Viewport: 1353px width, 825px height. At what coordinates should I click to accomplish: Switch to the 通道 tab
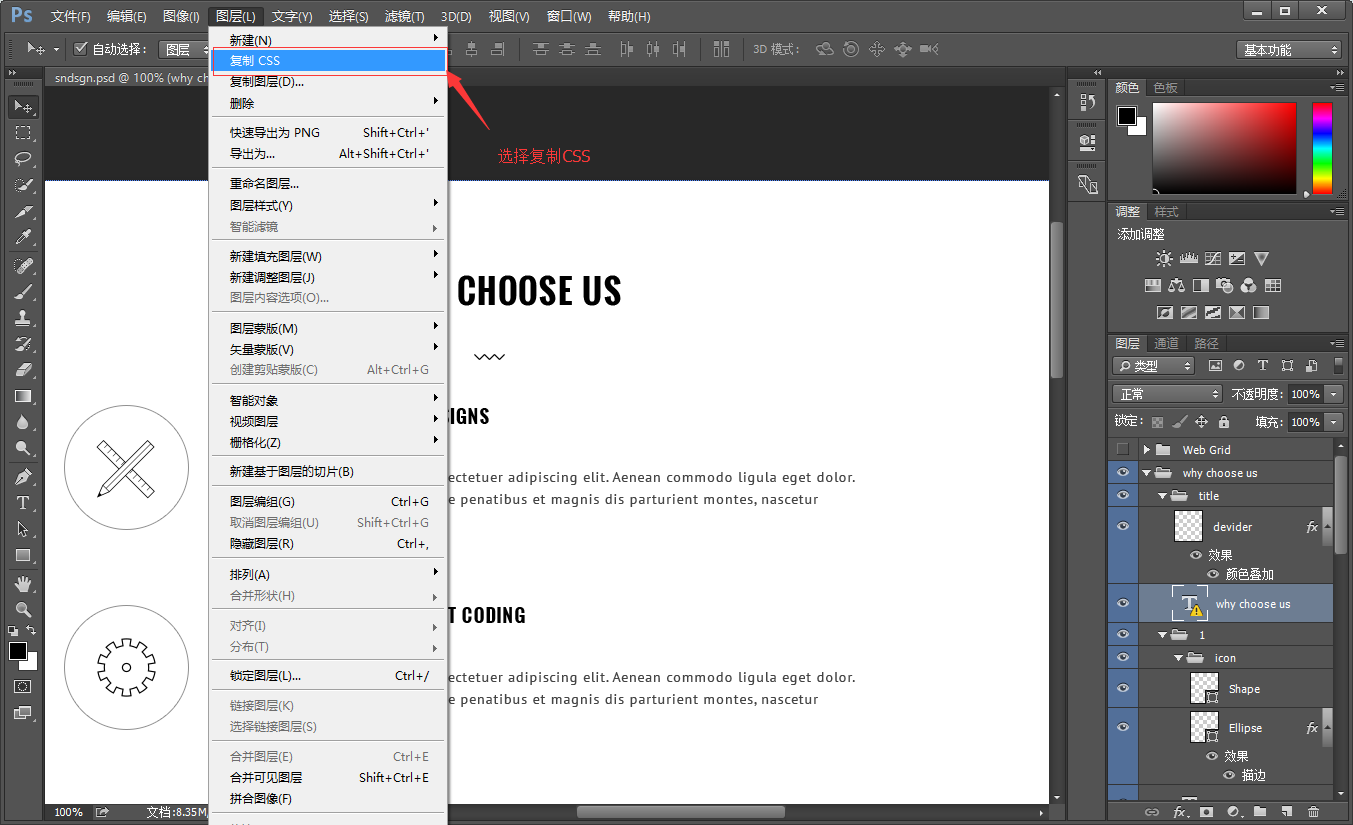pos(1165,342)
